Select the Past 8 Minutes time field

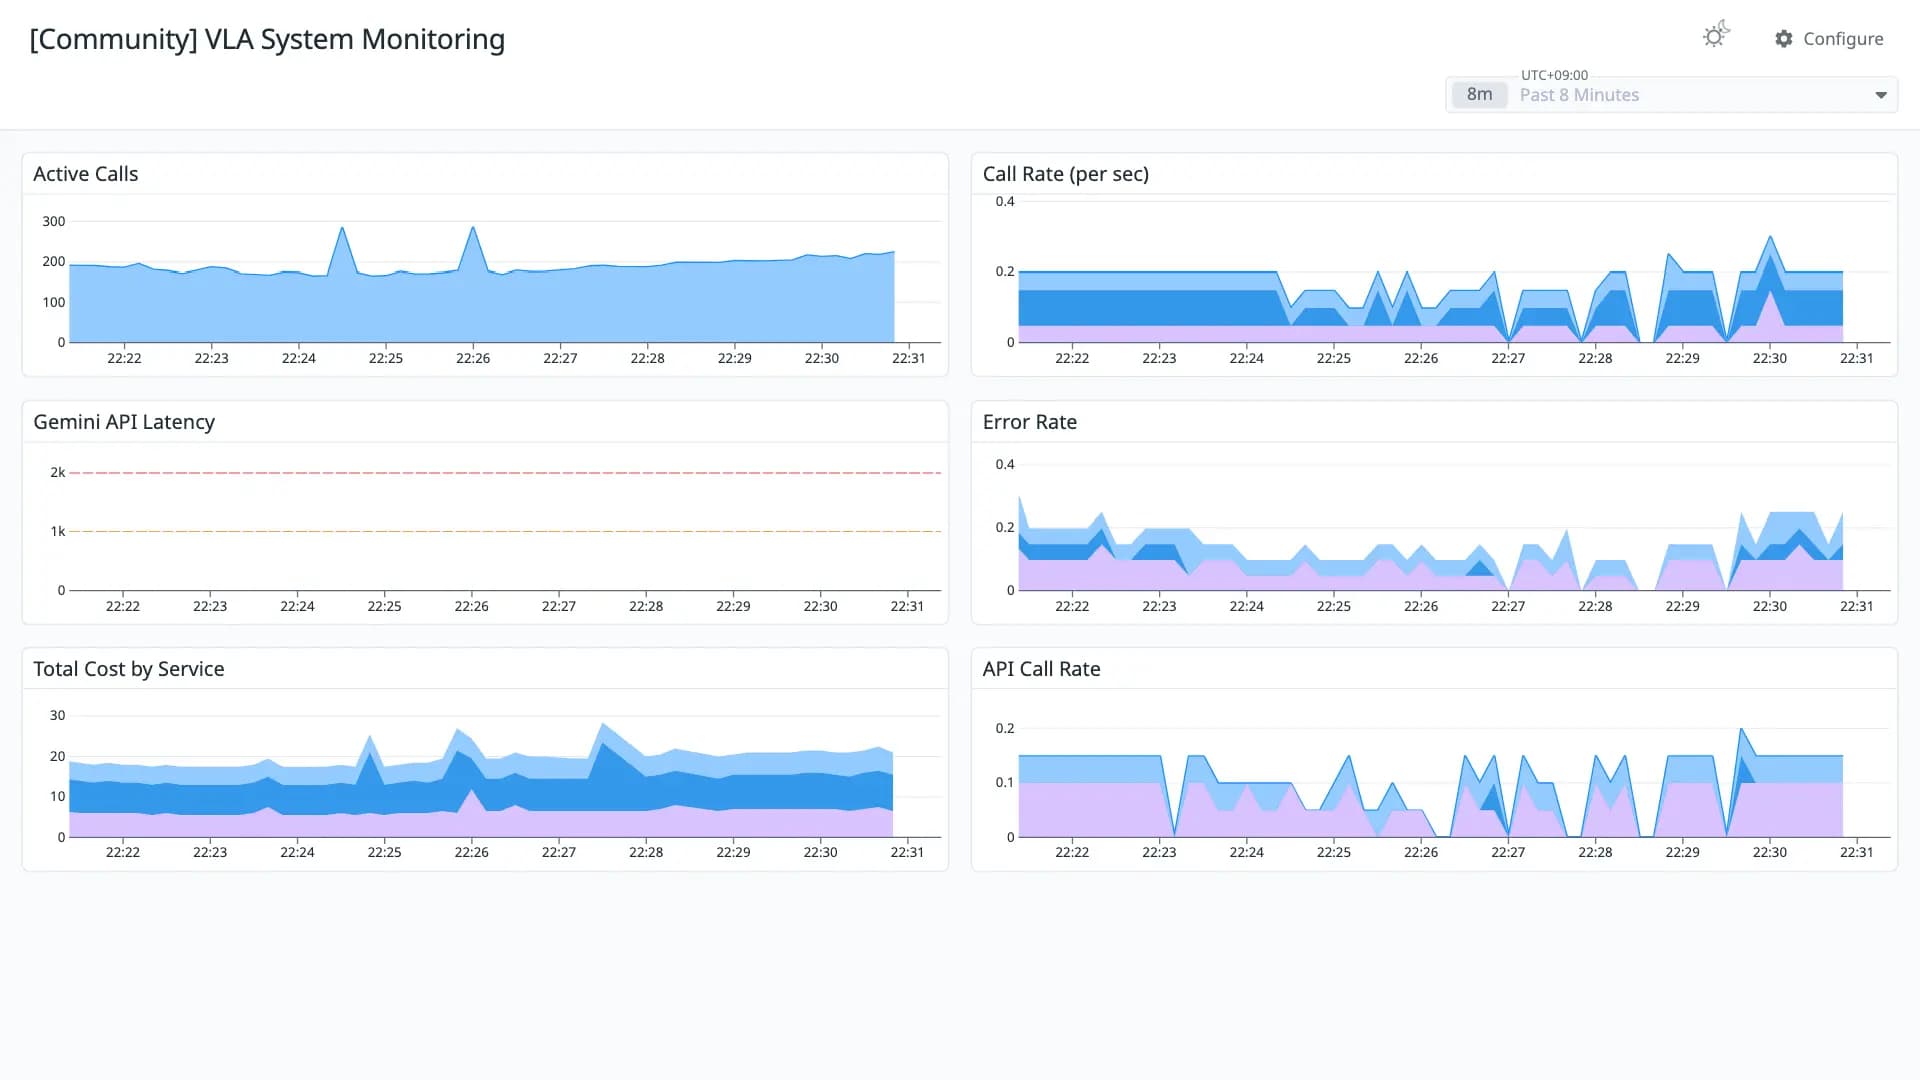click(1672, 95)
